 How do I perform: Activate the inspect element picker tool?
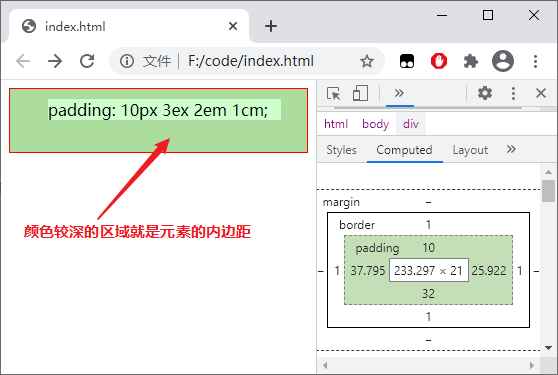[x=333, y=94]
